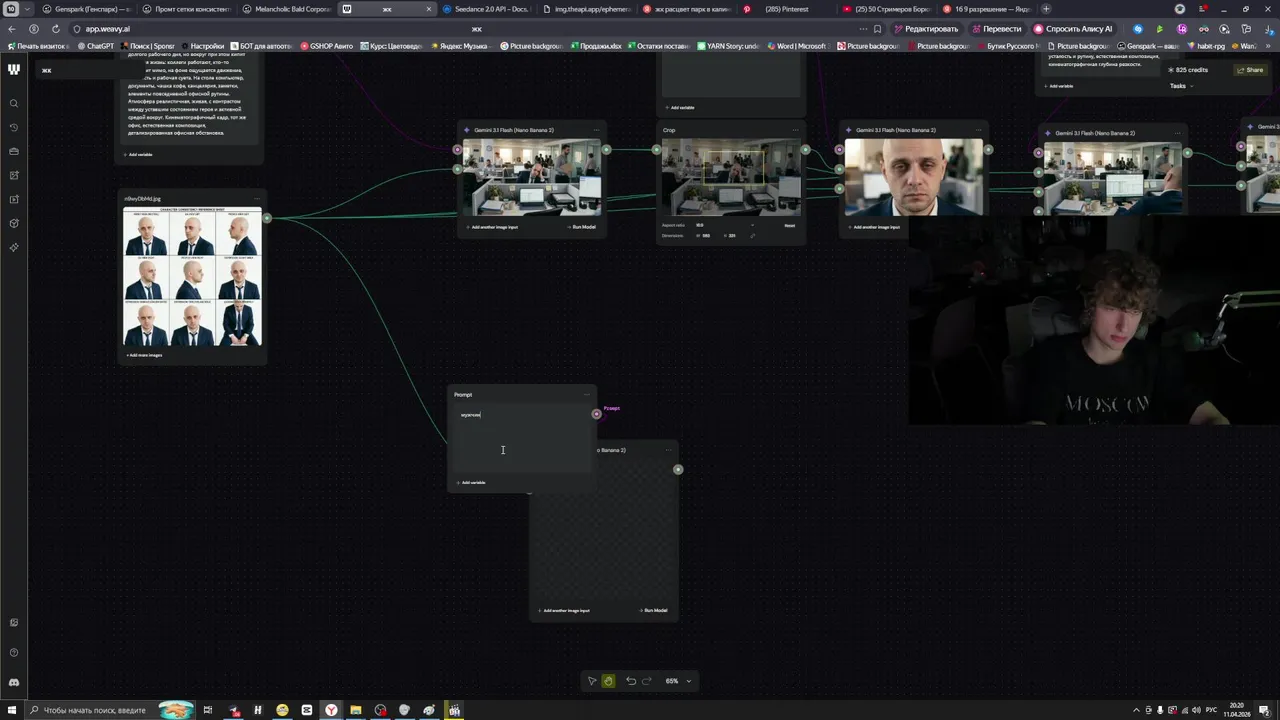Select the bald man close-up image thumbnail
This screenshot has width=1280, height=720.
913,177
